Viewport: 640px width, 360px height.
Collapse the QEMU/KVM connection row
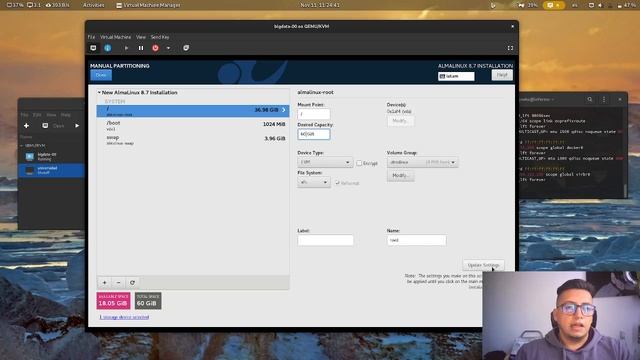point(22,146)
